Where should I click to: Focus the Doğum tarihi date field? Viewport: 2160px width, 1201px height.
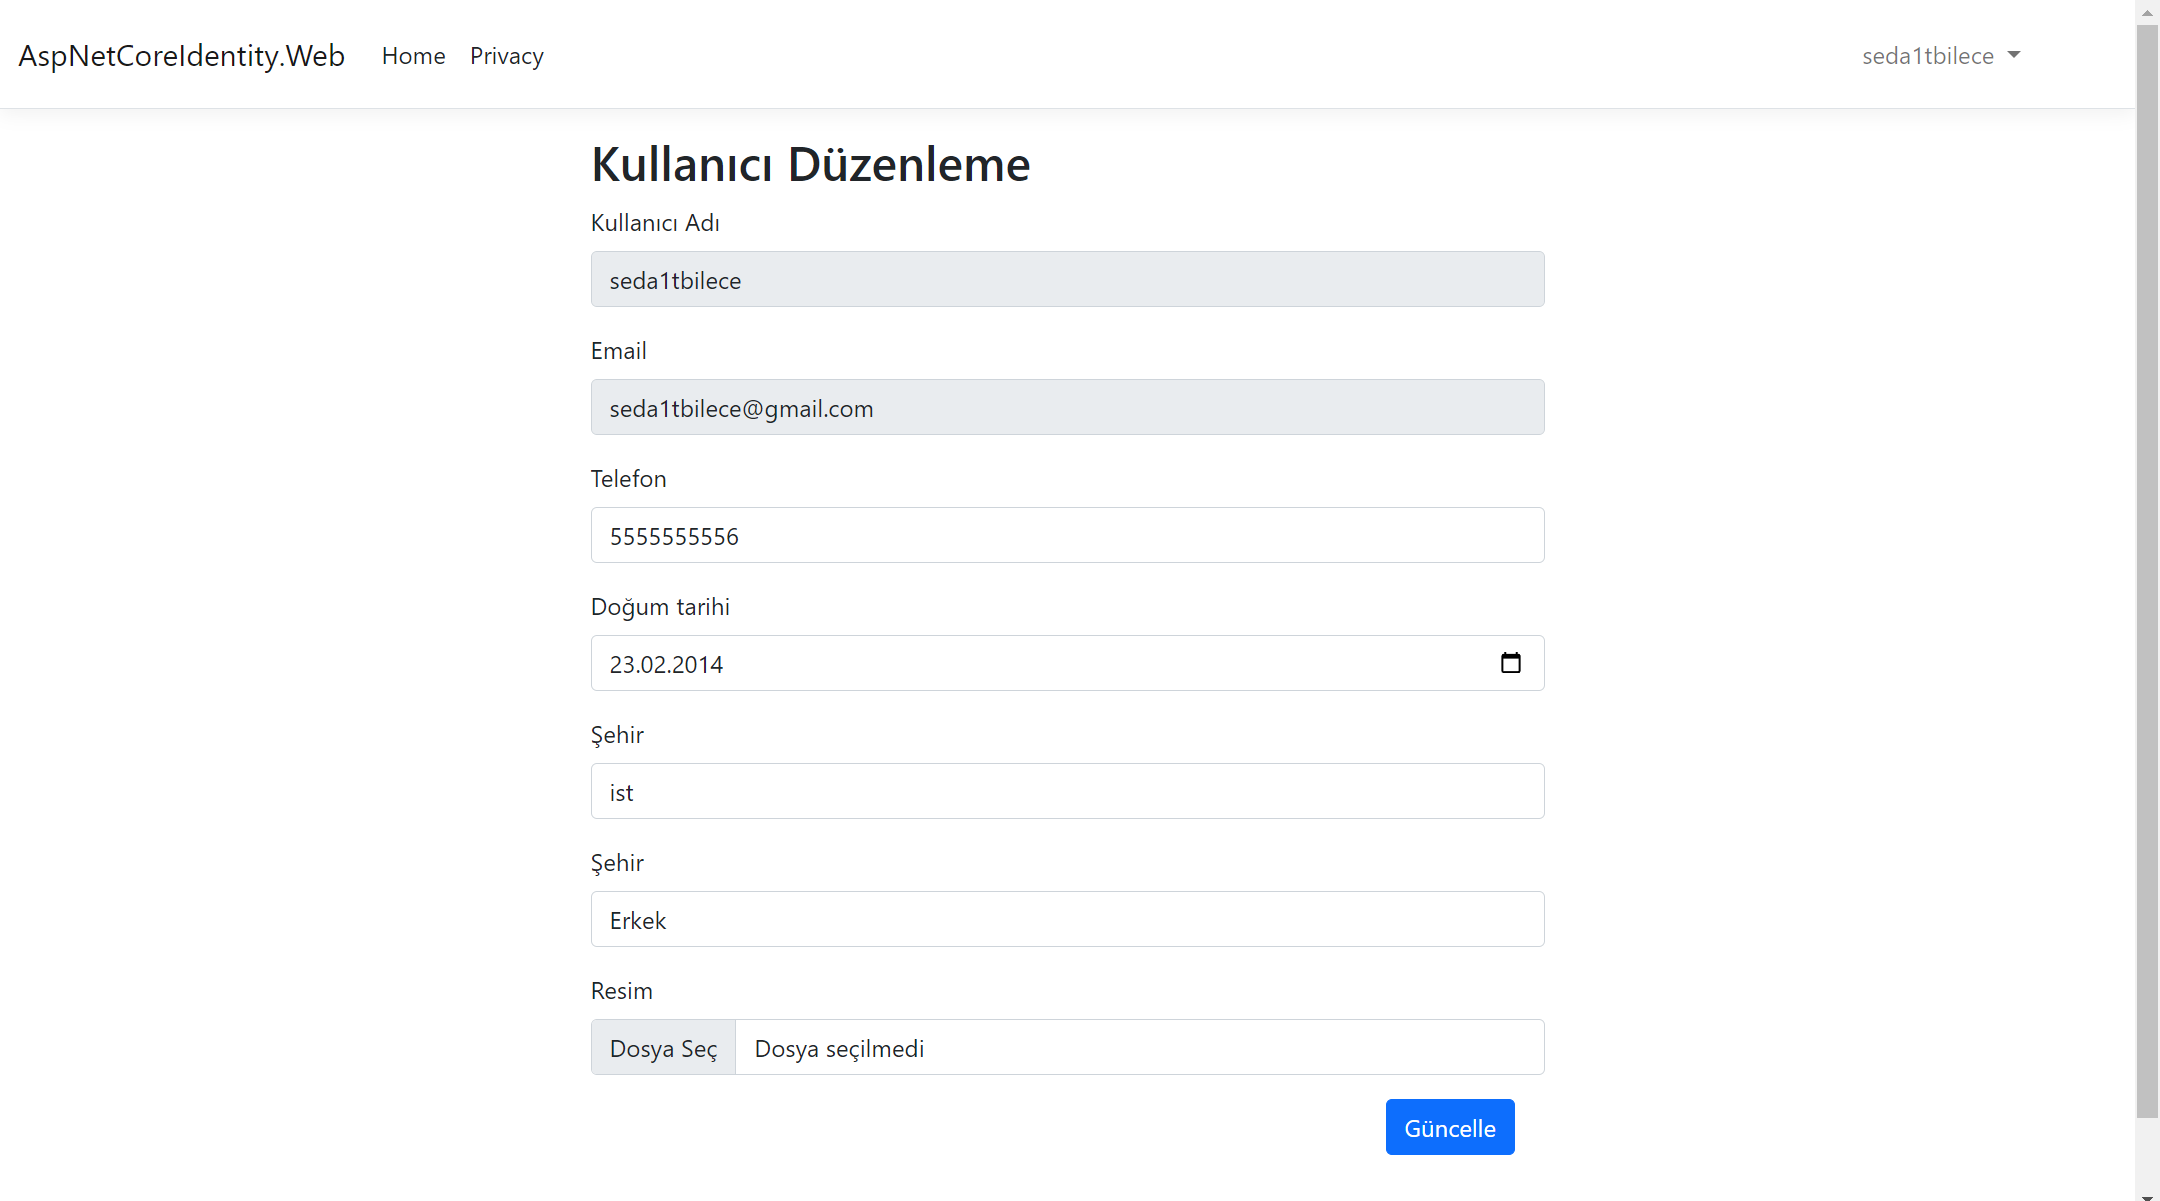pos(1067,663)
